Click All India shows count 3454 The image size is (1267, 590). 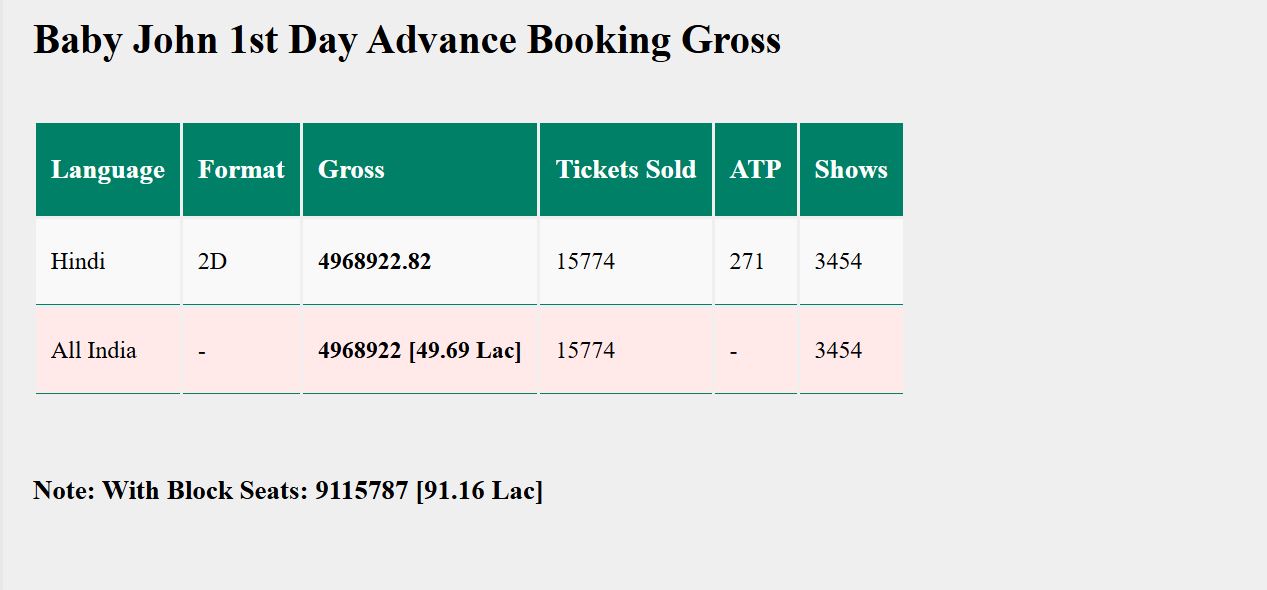[838, 351]
